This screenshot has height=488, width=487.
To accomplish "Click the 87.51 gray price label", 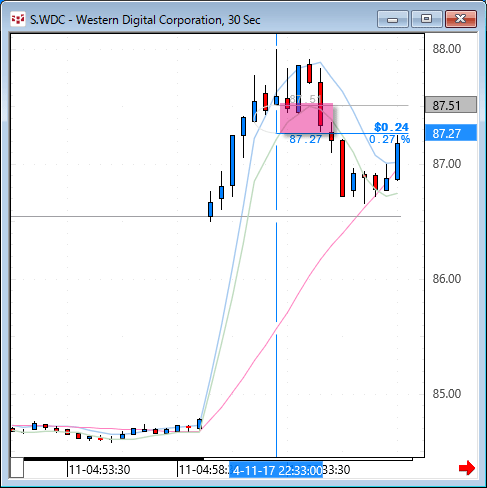I will tap(451, 105).
